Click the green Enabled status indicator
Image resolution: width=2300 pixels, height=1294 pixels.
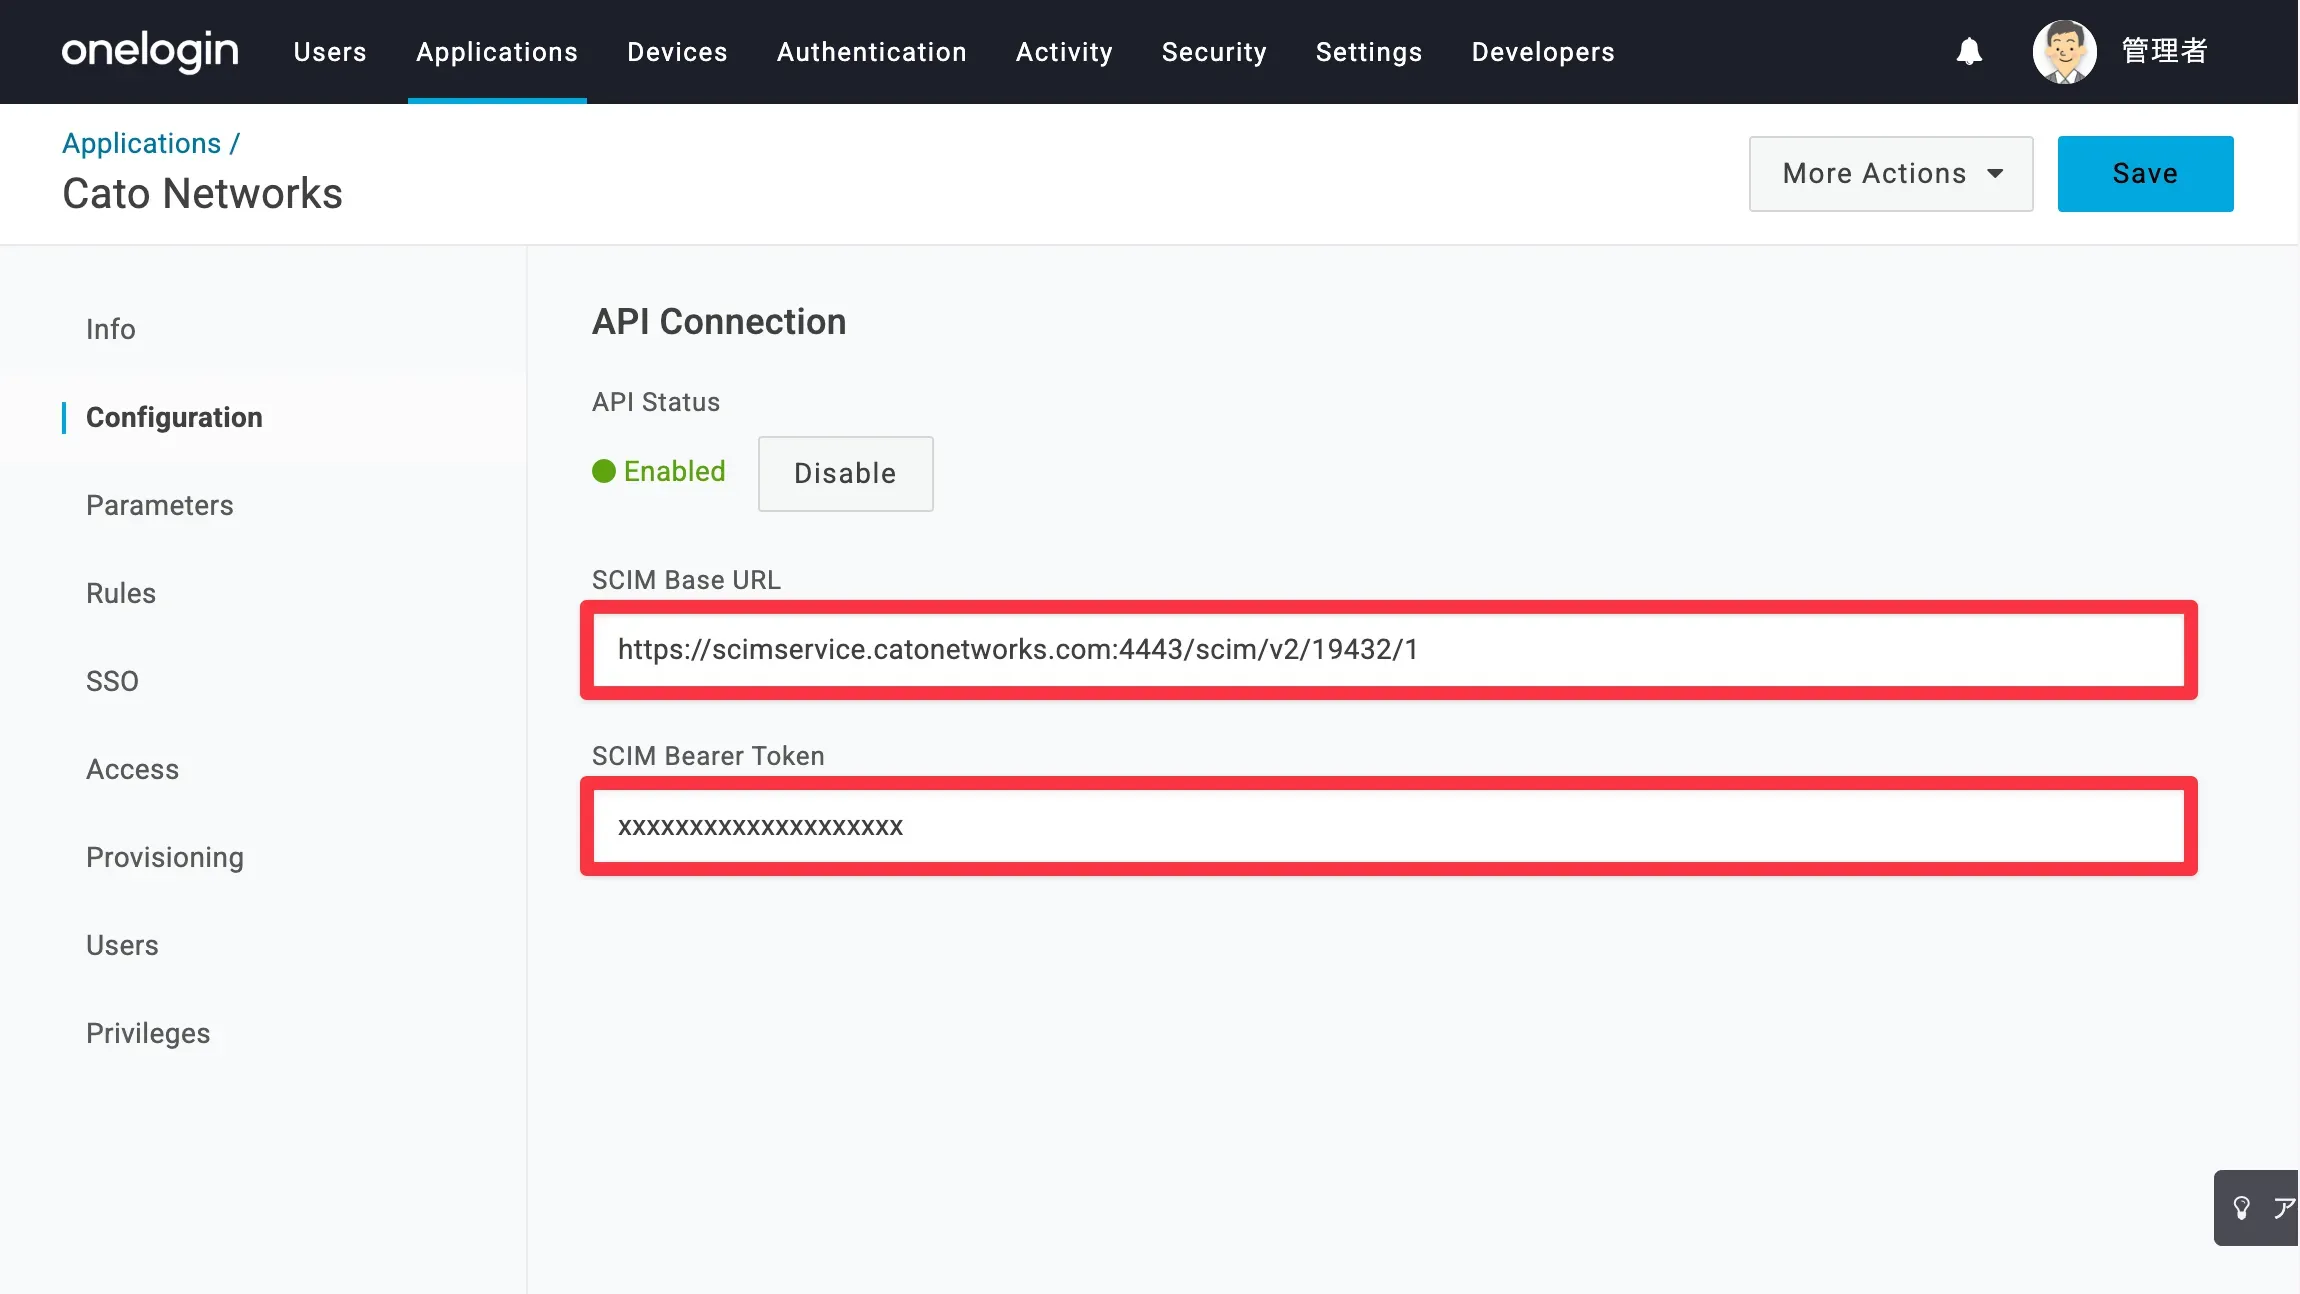[659, 471]
